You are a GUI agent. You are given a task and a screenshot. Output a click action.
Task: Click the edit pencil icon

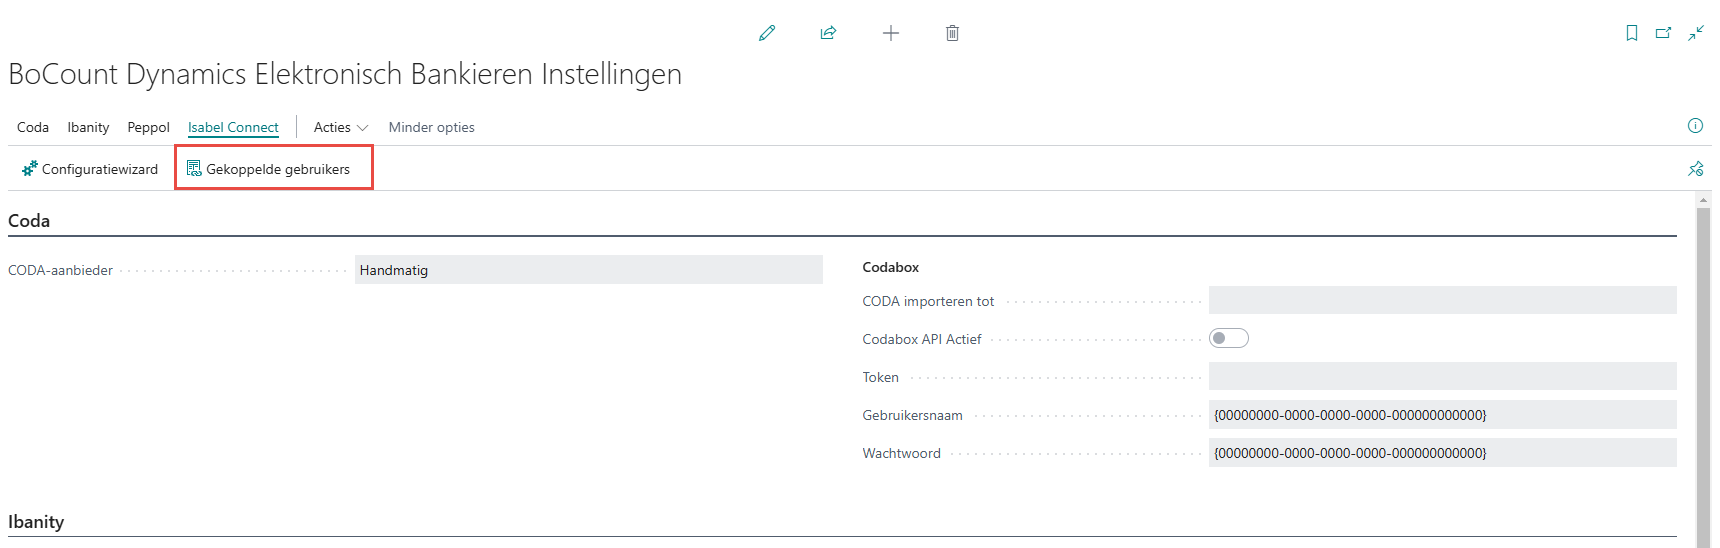point(767,33)
